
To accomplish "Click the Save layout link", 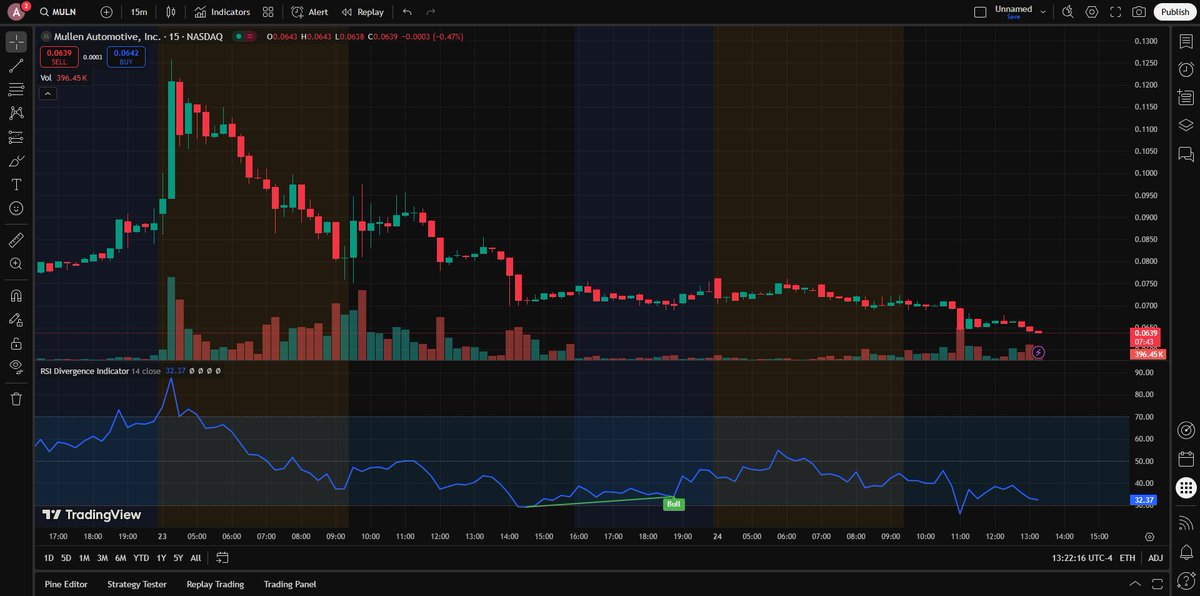I will click(1013, 17).
